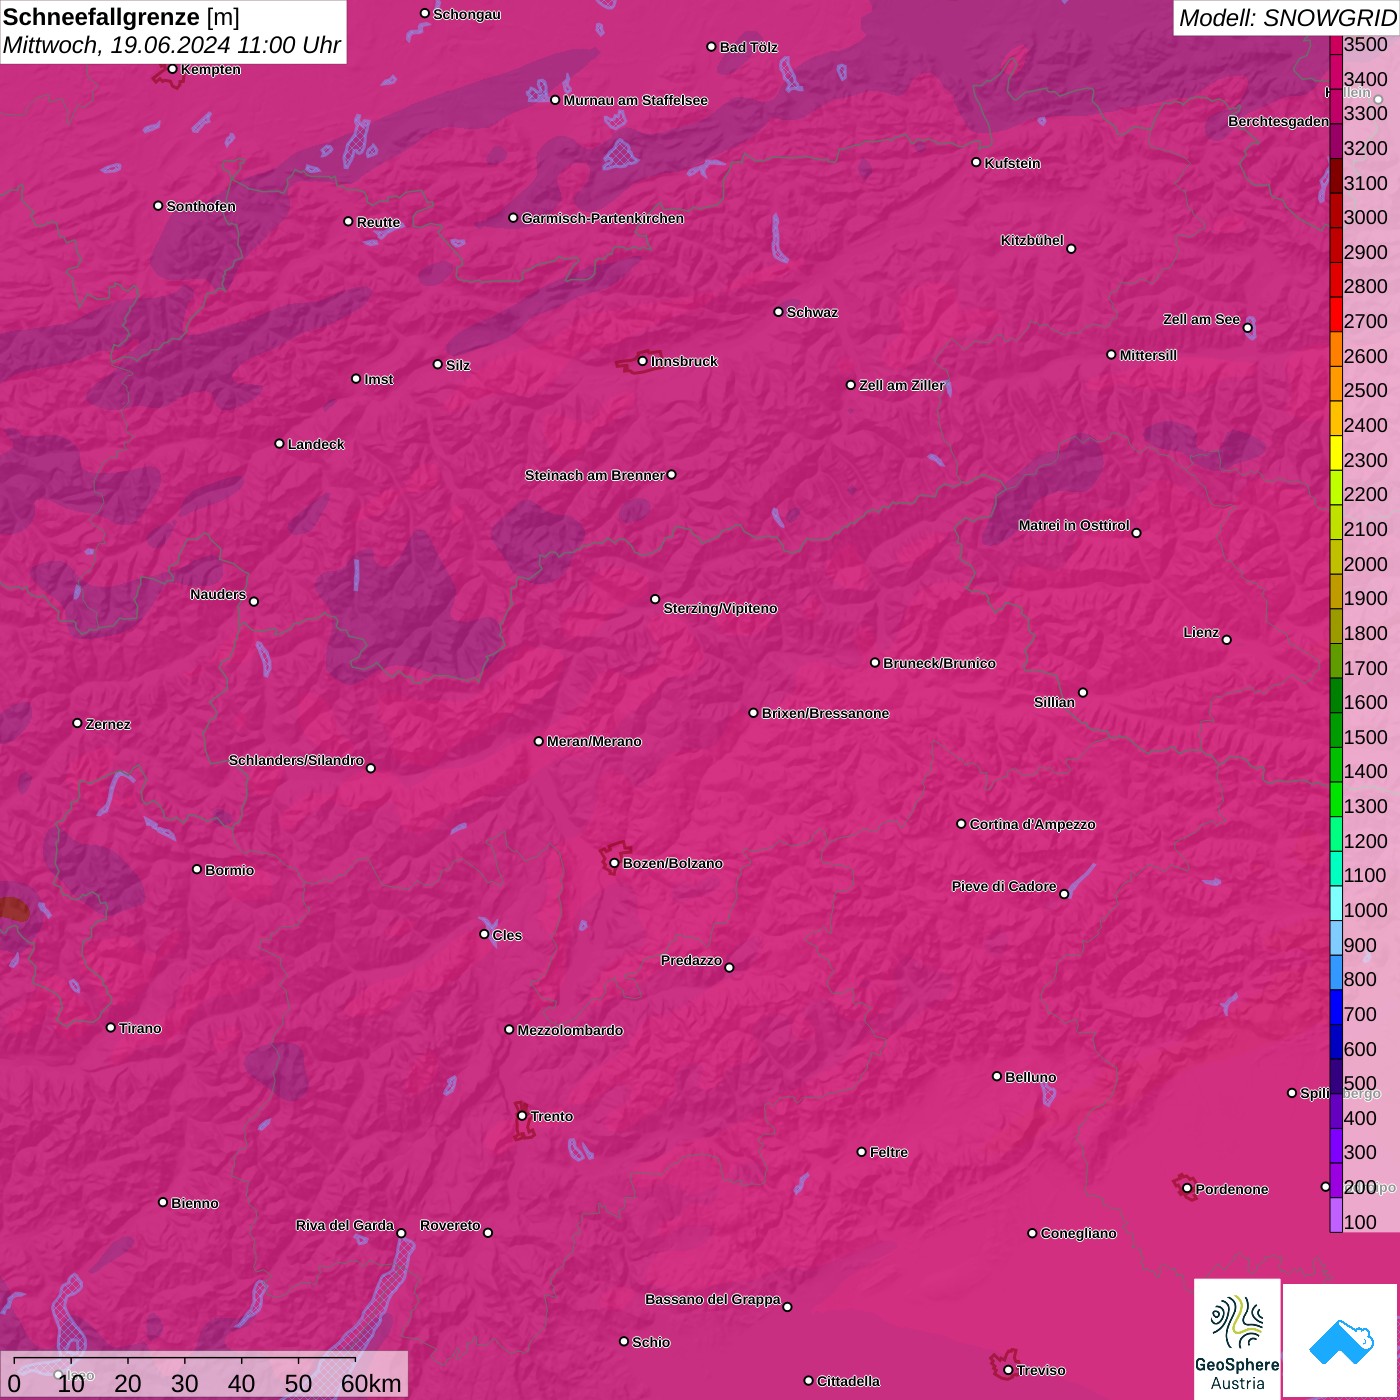Select the Bozen/Bolzano city marker
The image size is (1400, 1400).
[x=614, y=863]
